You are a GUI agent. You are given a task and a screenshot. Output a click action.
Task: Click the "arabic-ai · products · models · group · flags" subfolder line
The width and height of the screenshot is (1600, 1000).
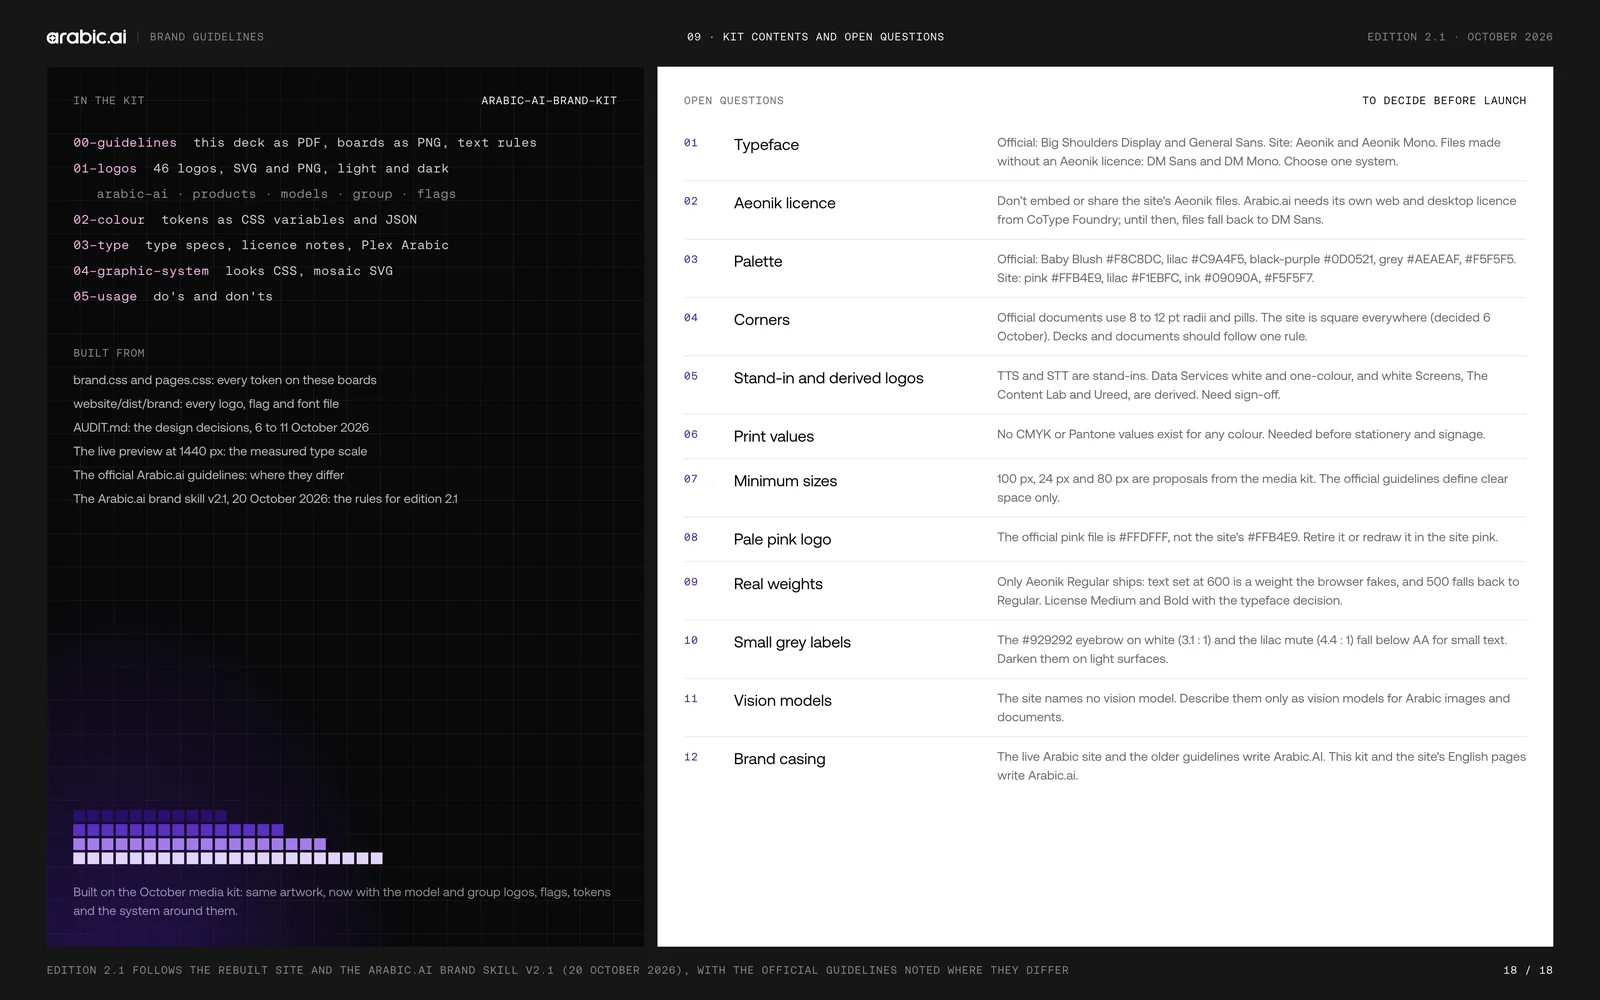[x=276, y=194]
